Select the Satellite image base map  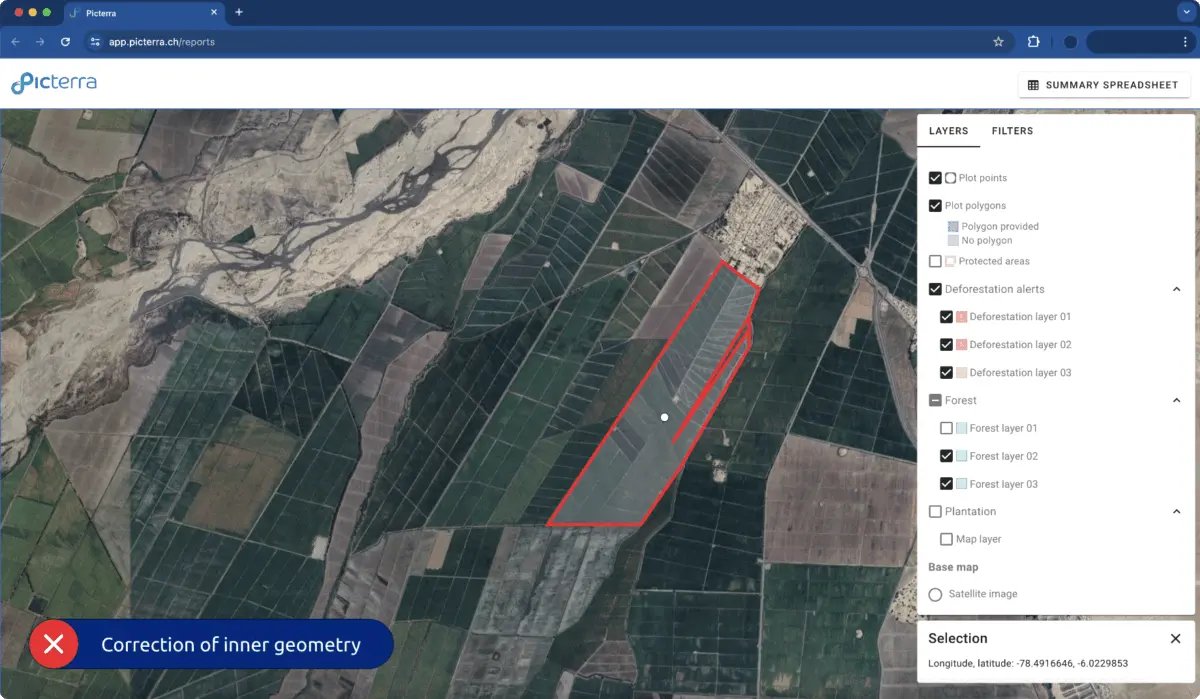point(935,594)
